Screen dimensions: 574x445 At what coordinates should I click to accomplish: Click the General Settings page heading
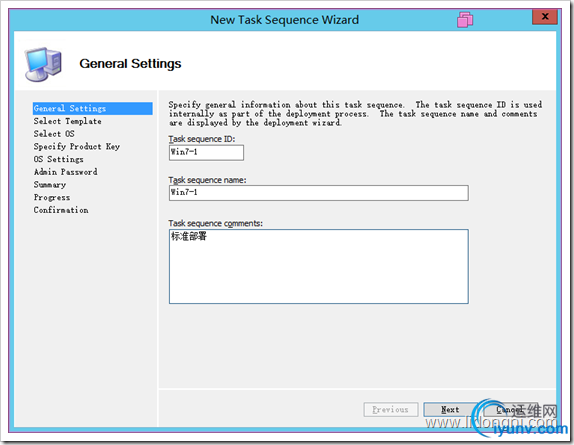(x=130, y=64)
